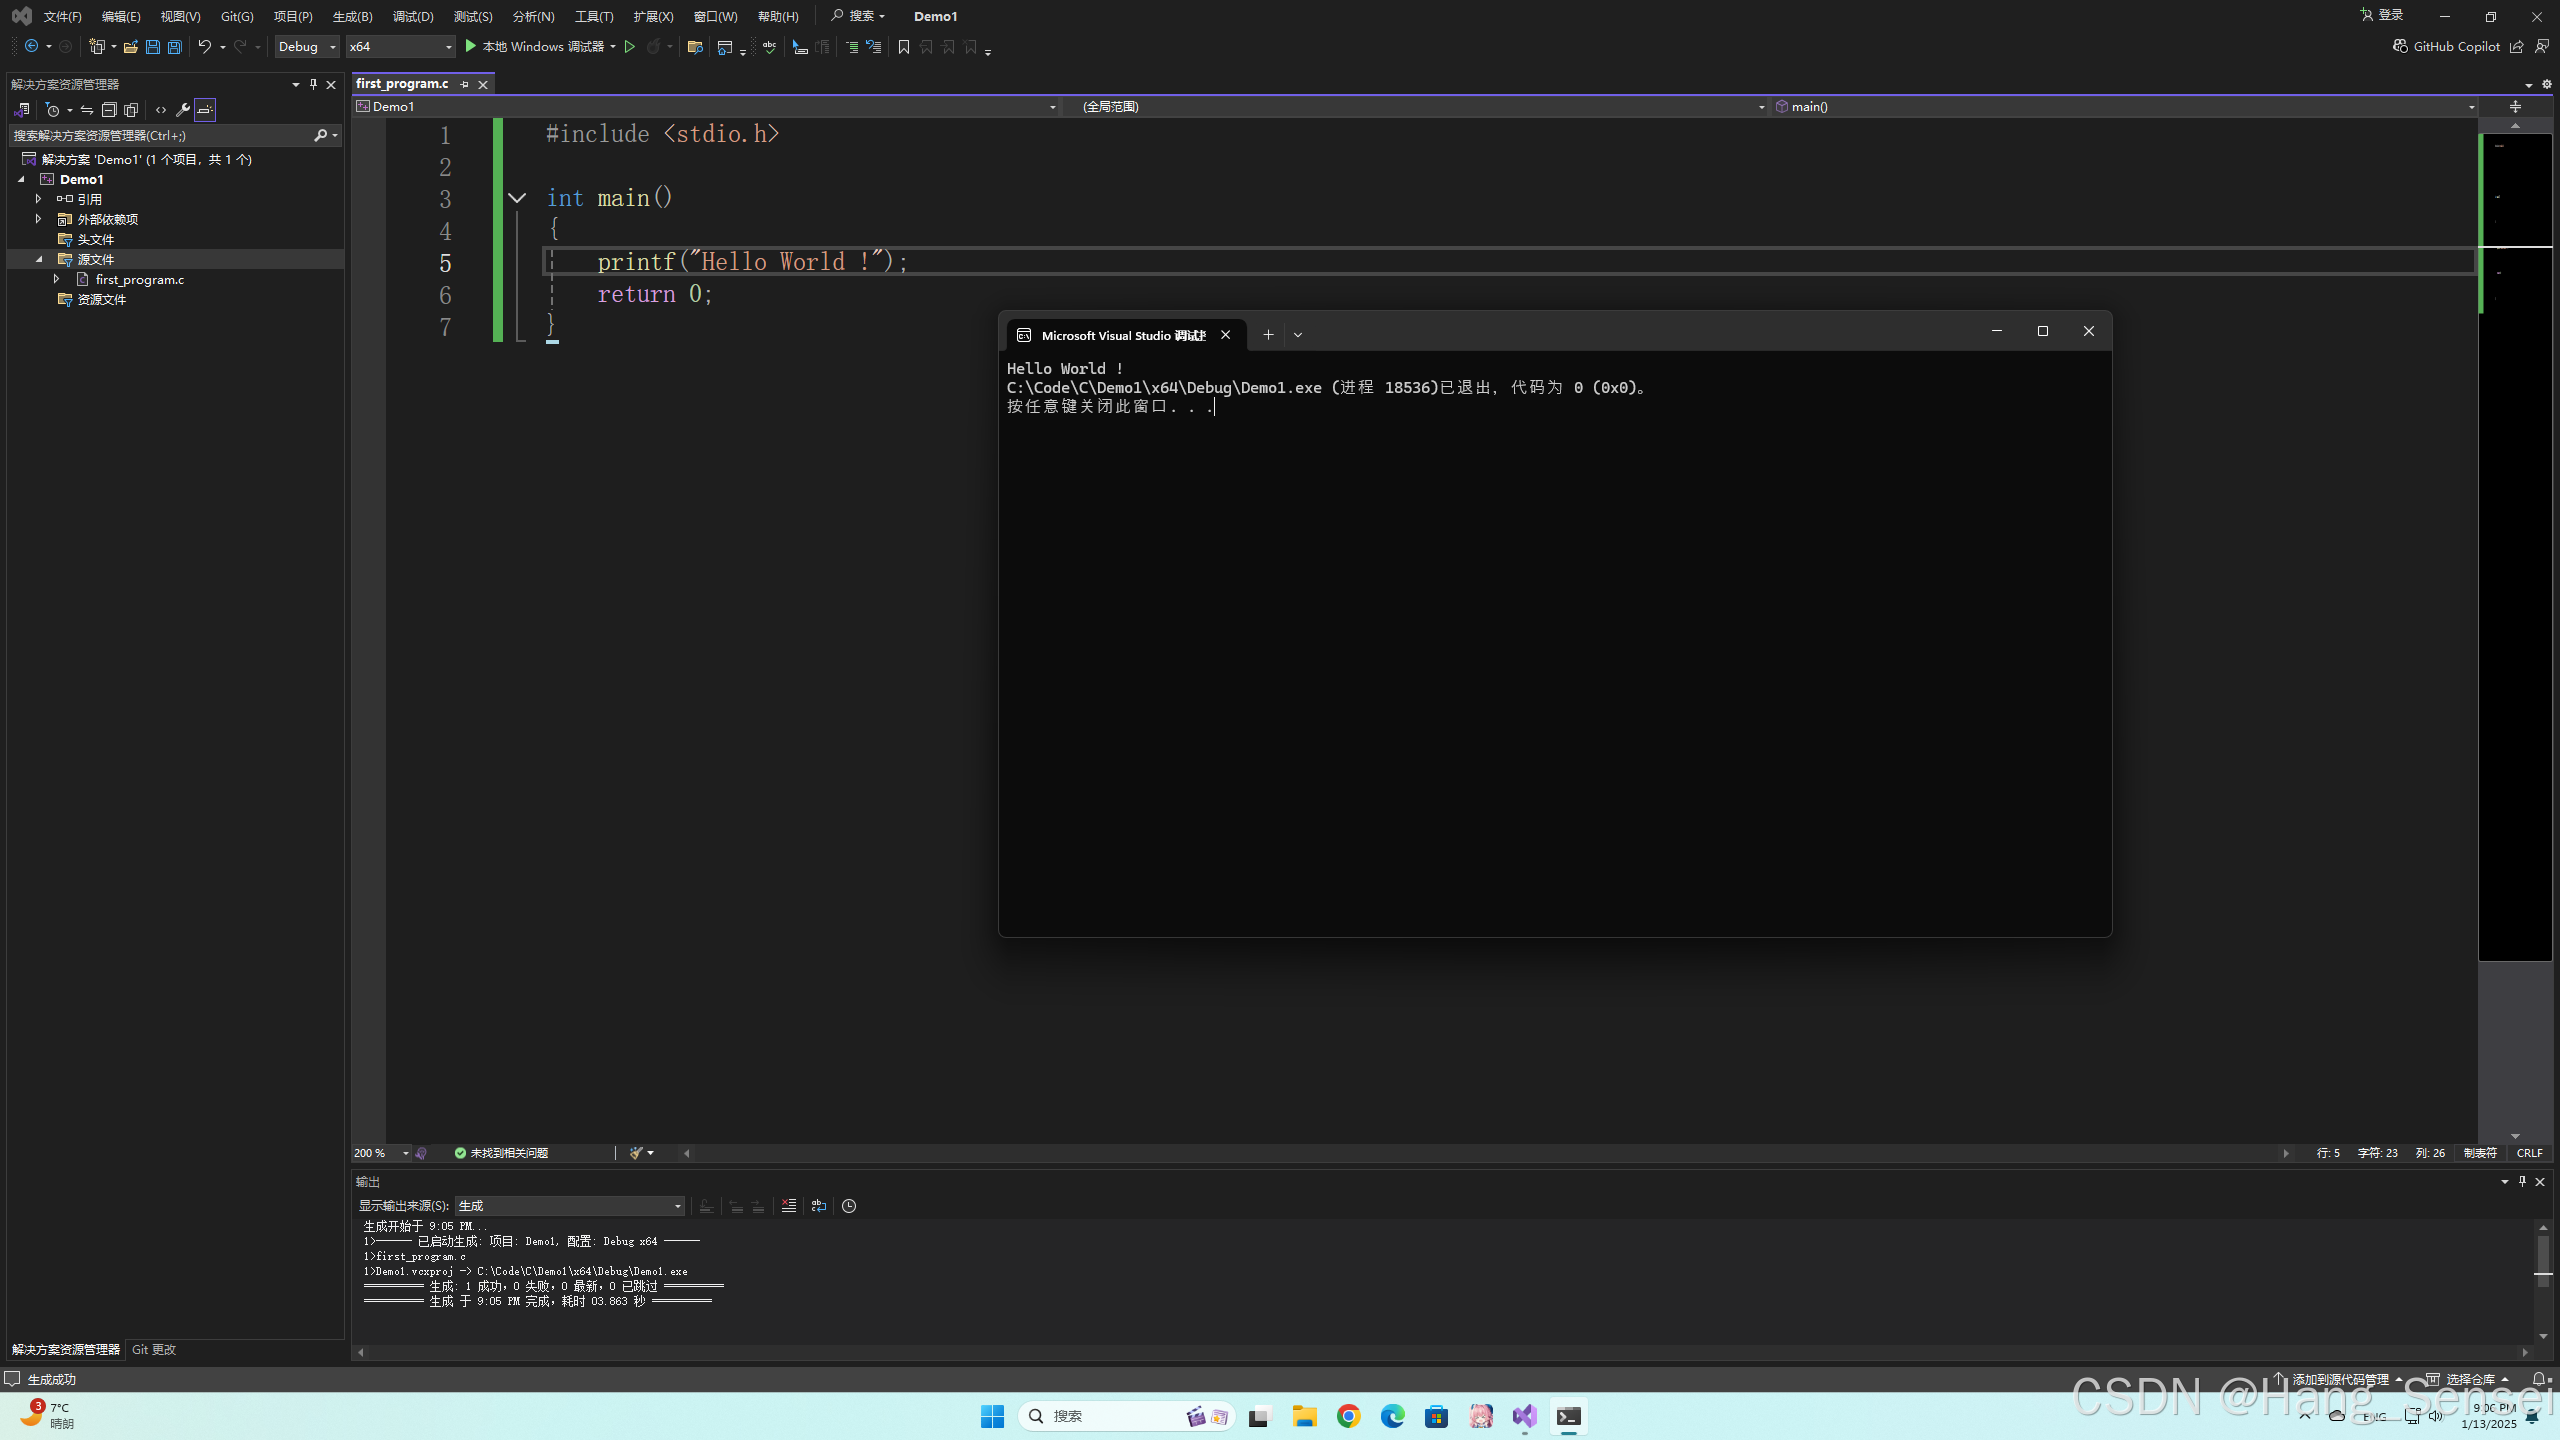Open Solution Explorer properties wrench icon
Viewport: 2560px width, 1440px height.
pos(182,110)
